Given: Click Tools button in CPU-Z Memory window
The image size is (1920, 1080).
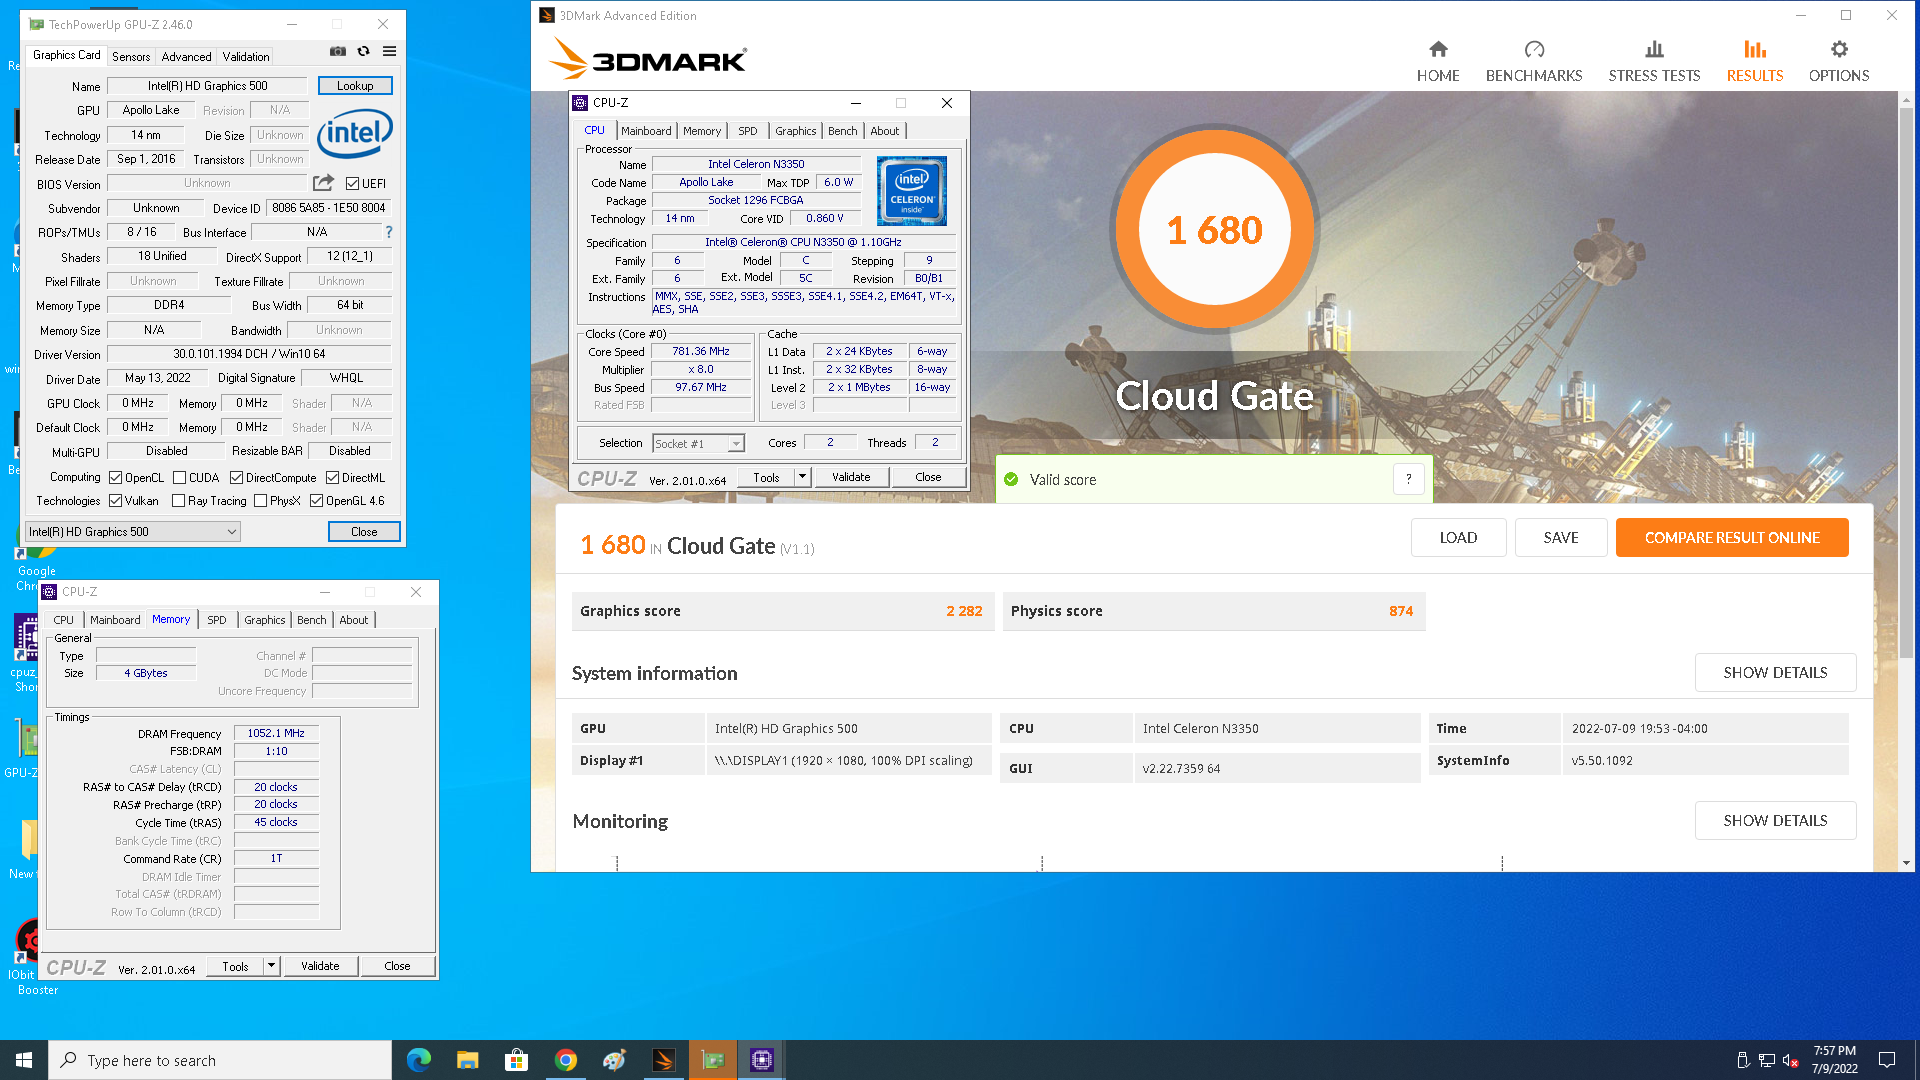Looking at the screenshot, I should (x=236, y=966).
